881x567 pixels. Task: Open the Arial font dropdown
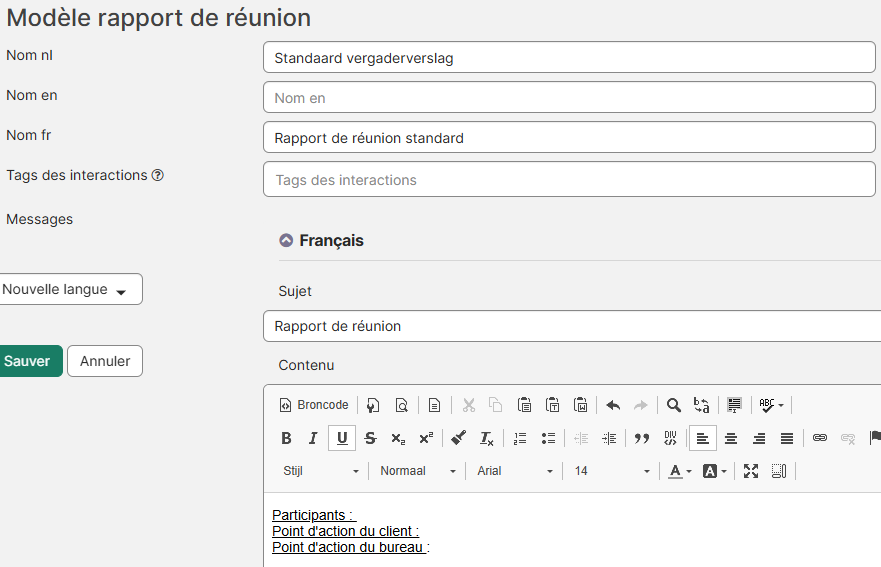pos(514,471)
